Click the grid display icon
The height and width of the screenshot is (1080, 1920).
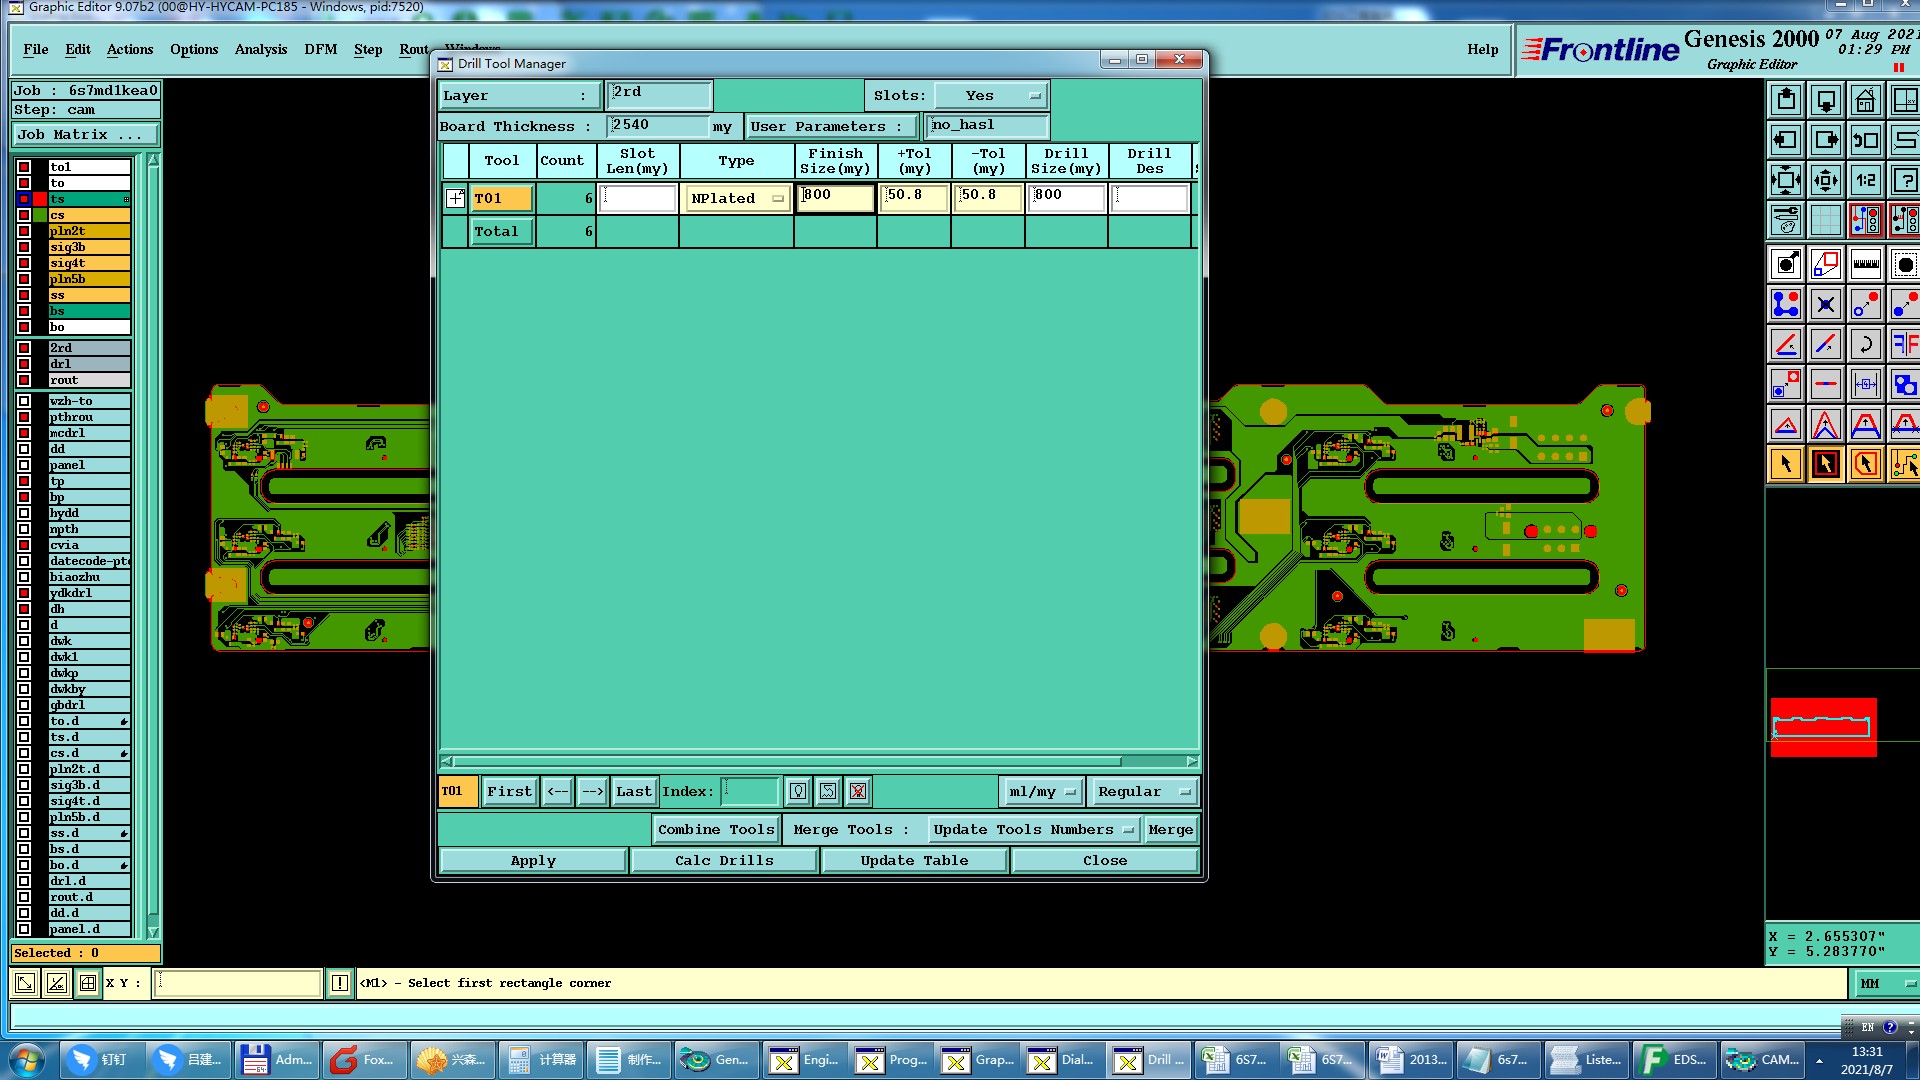pos(1825,220)
